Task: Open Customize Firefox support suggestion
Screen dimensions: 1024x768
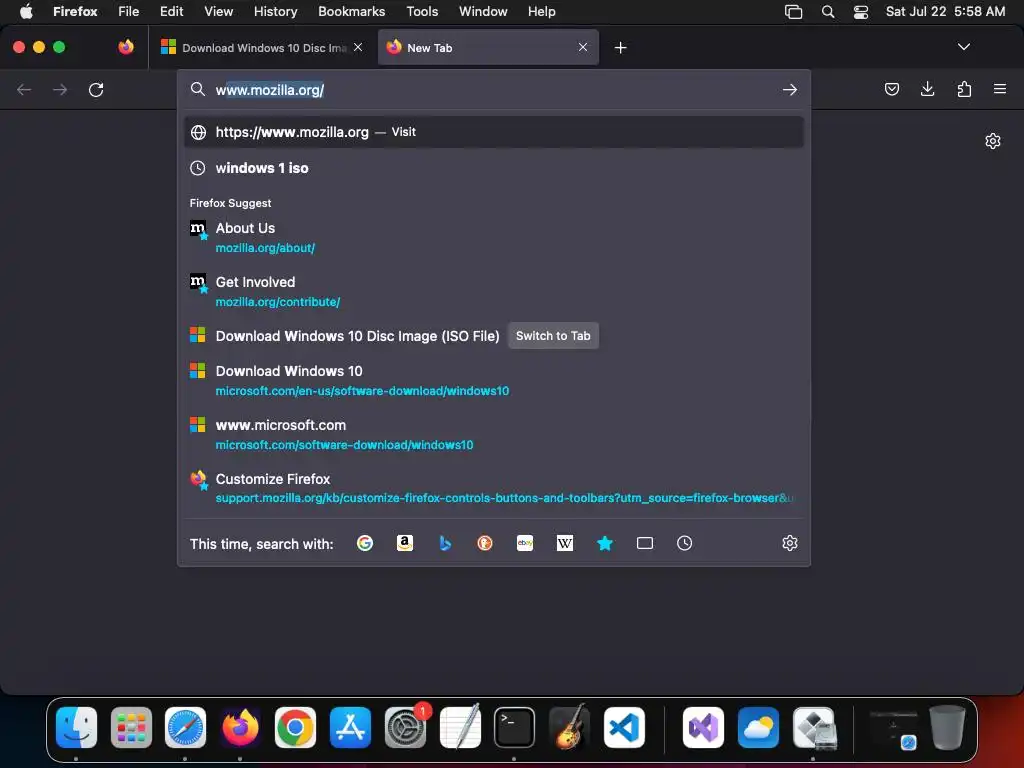Action: pos(494,488)
